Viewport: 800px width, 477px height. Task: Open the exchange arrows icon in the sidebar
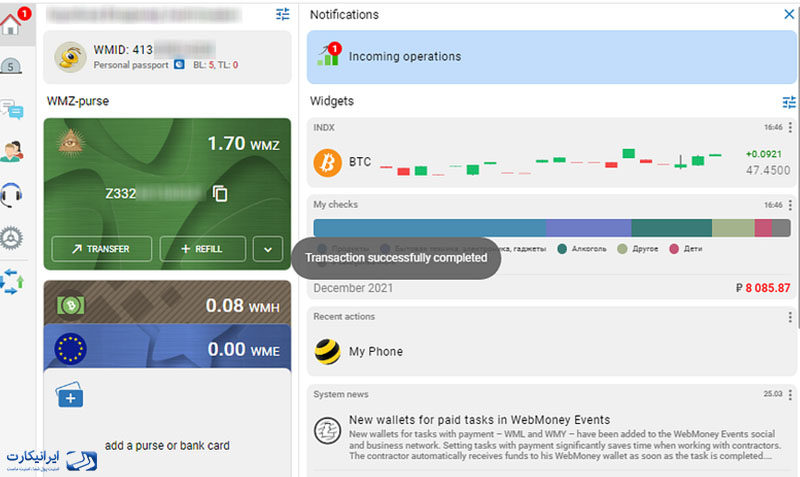12,282
